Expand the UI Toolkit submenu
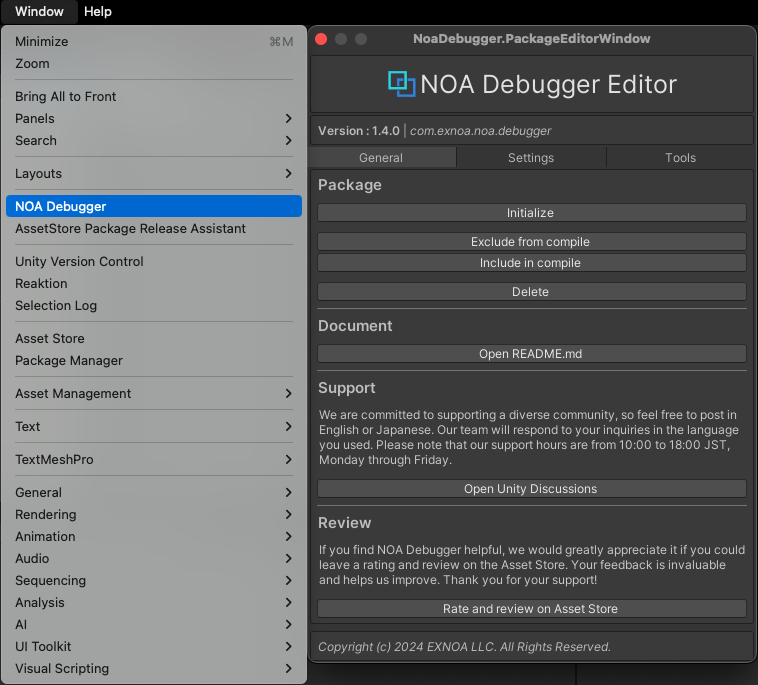 [154, 646]
